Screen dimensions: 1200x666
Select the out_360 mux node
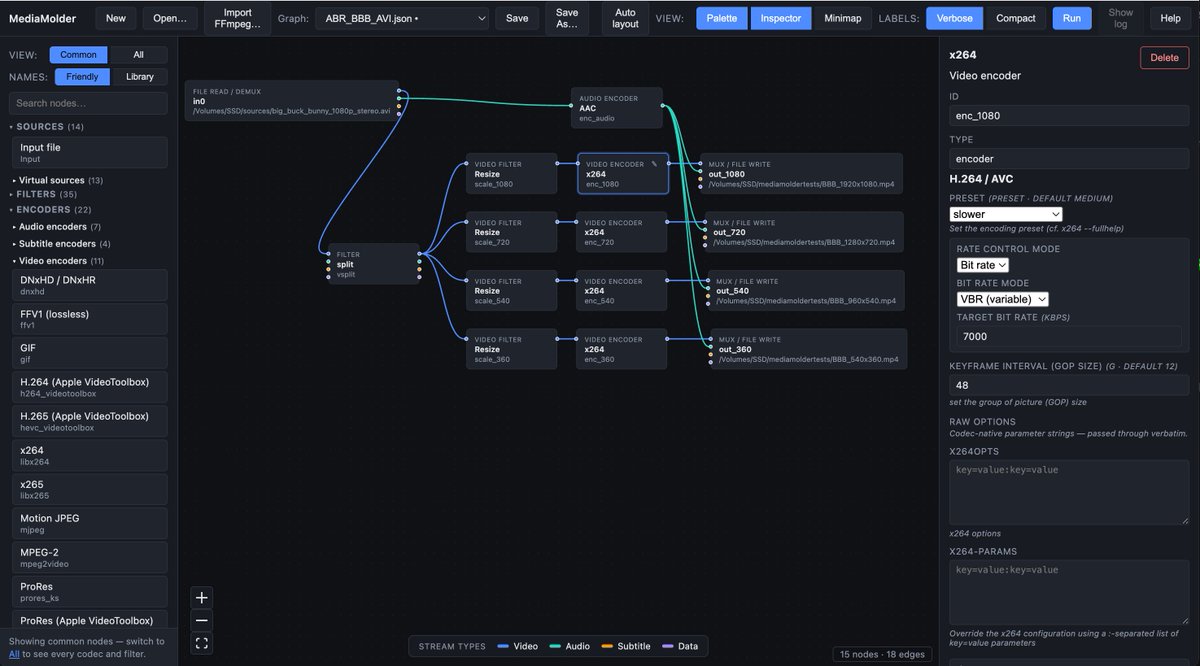tap(807, 349)
